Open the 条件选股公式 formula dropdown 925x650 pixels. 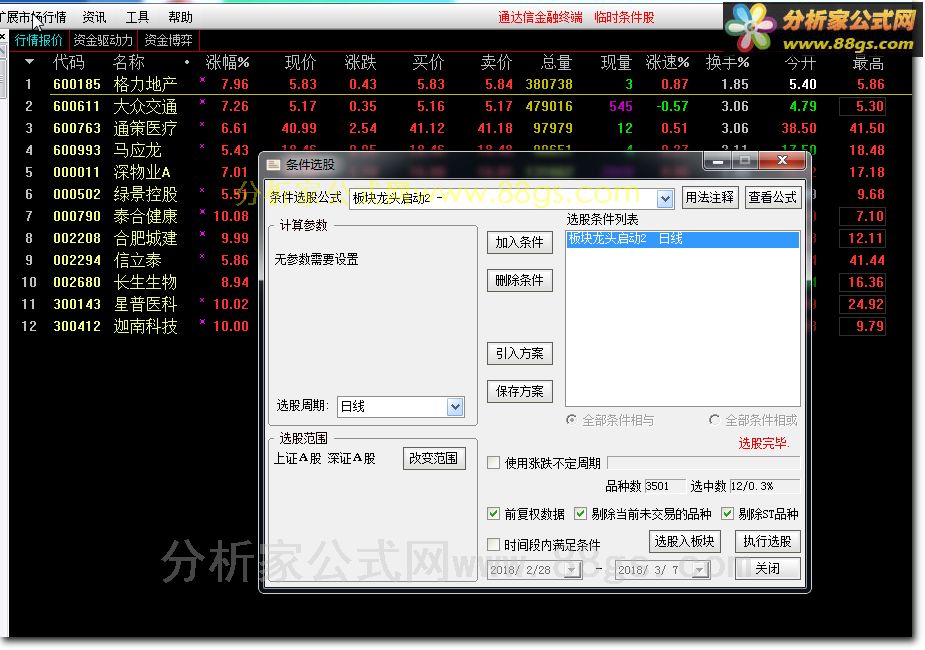point(665,199)
